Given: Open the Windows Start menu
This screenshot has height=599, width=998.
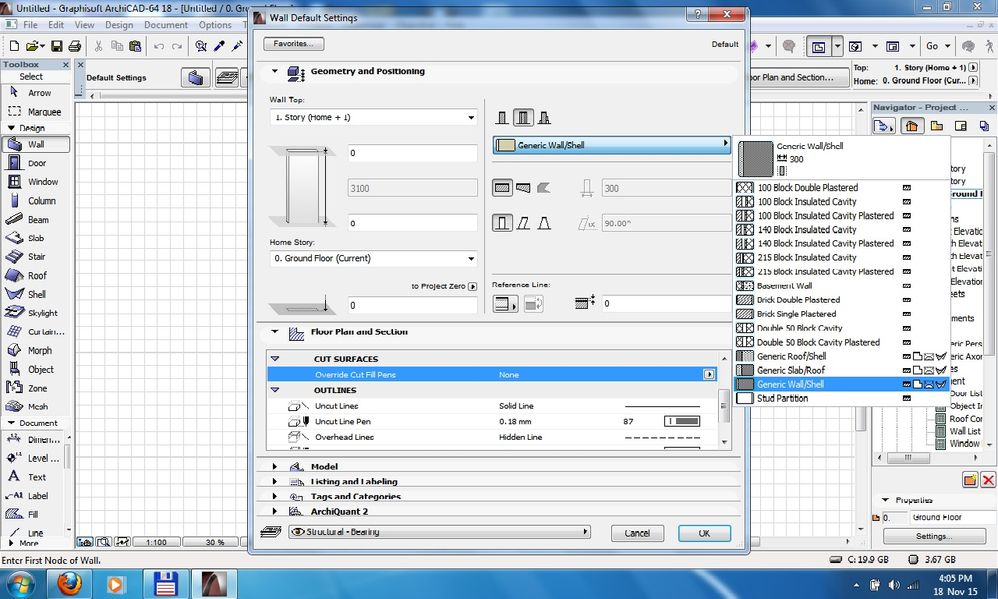Looking at the screenshot, I should pos(20,583).
